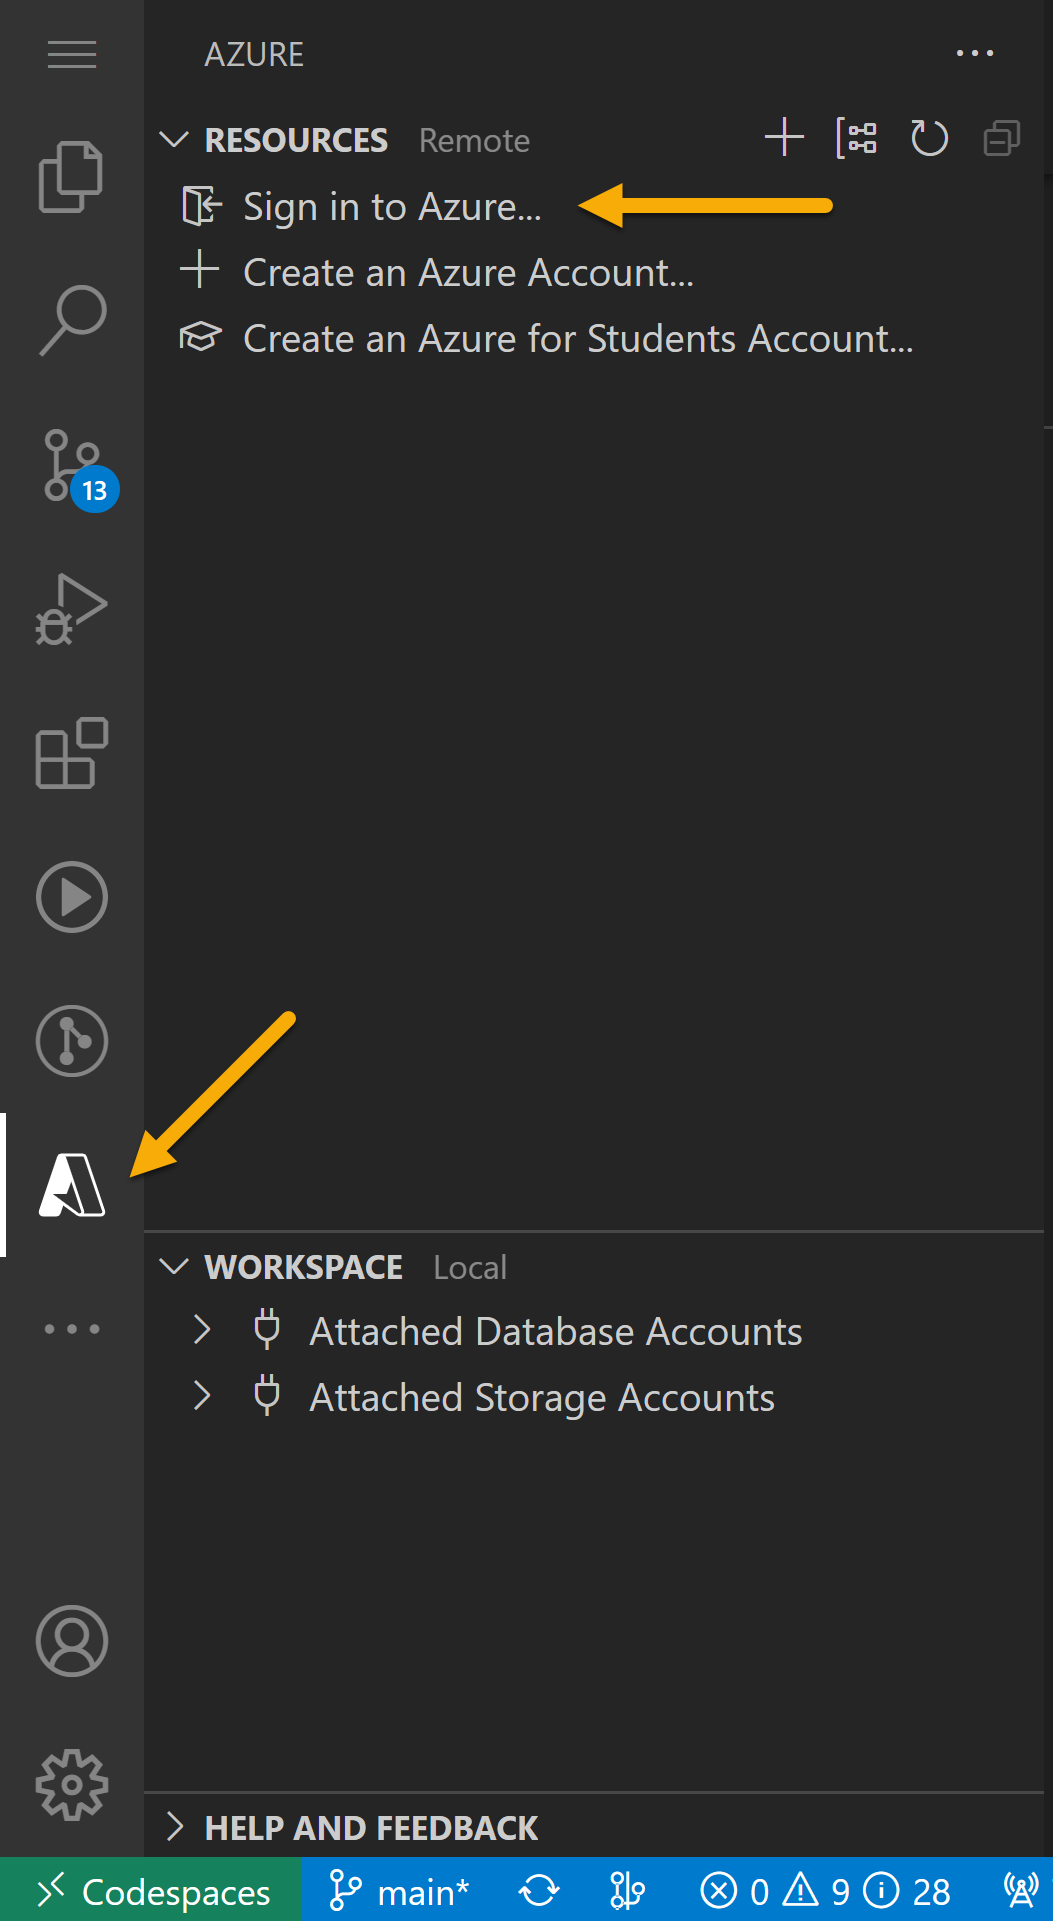Click the broadcast antenna status bar icon
Image resolution: width=1053 pixels, height=1921 pixels.
[1021, 1891]
